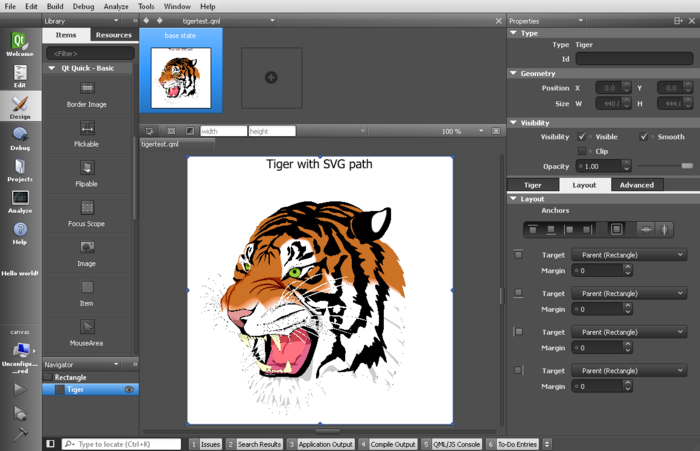This screenshot has height=451, width=700.
Task: Click the Analyze mode icon
Action: pyautogui.click(x=19, y=202)
